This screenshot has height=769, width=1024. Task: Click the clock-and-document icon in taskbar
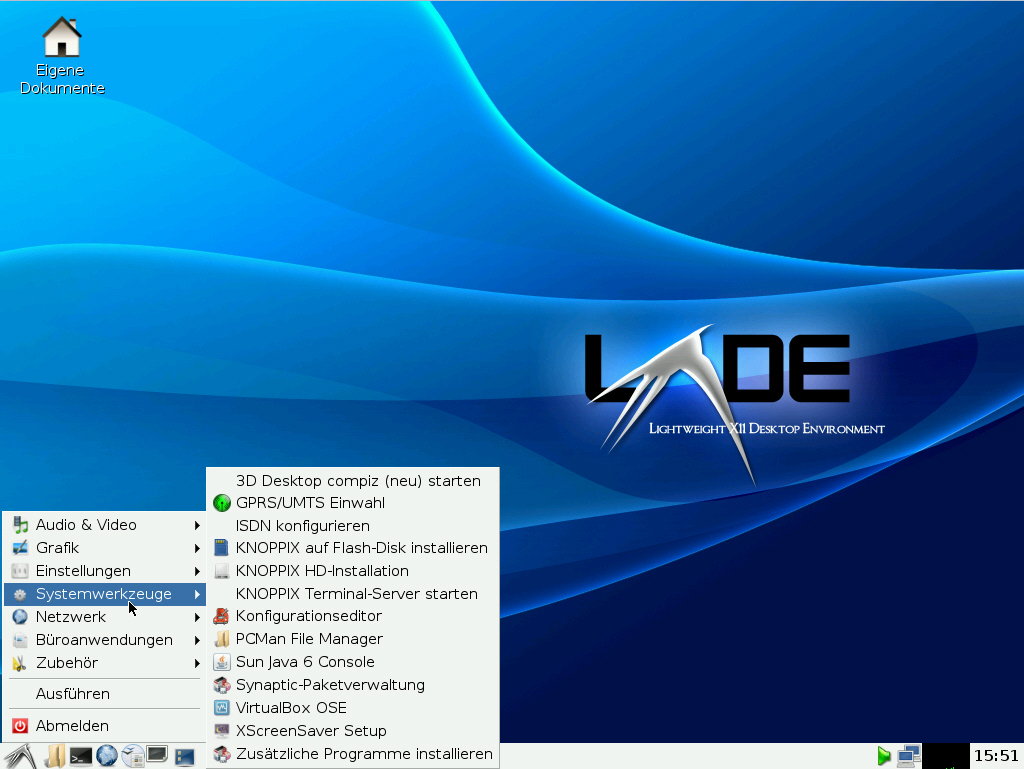point(133,757)
